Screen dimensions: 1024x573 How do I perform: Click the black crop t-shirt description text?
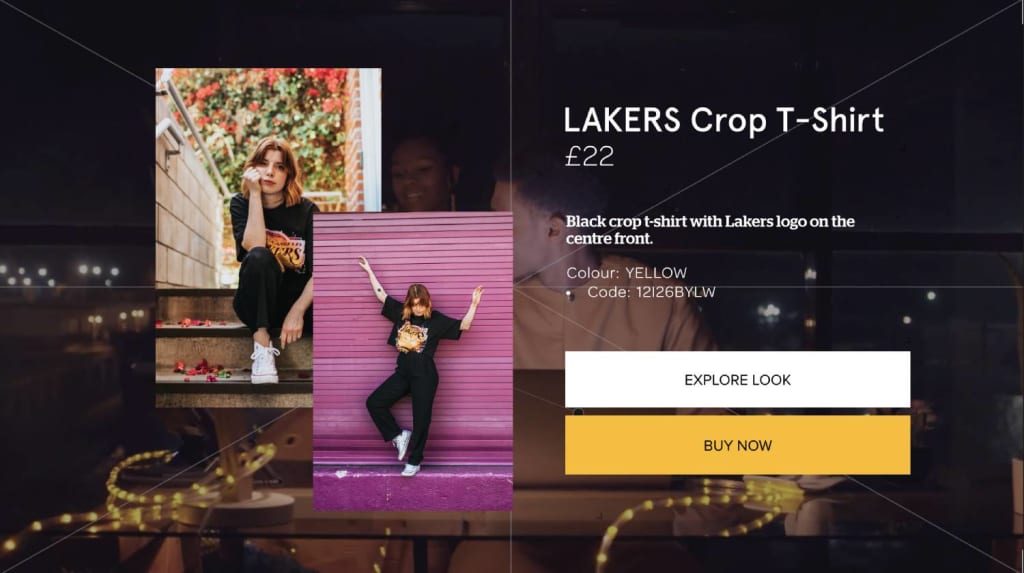710,230
